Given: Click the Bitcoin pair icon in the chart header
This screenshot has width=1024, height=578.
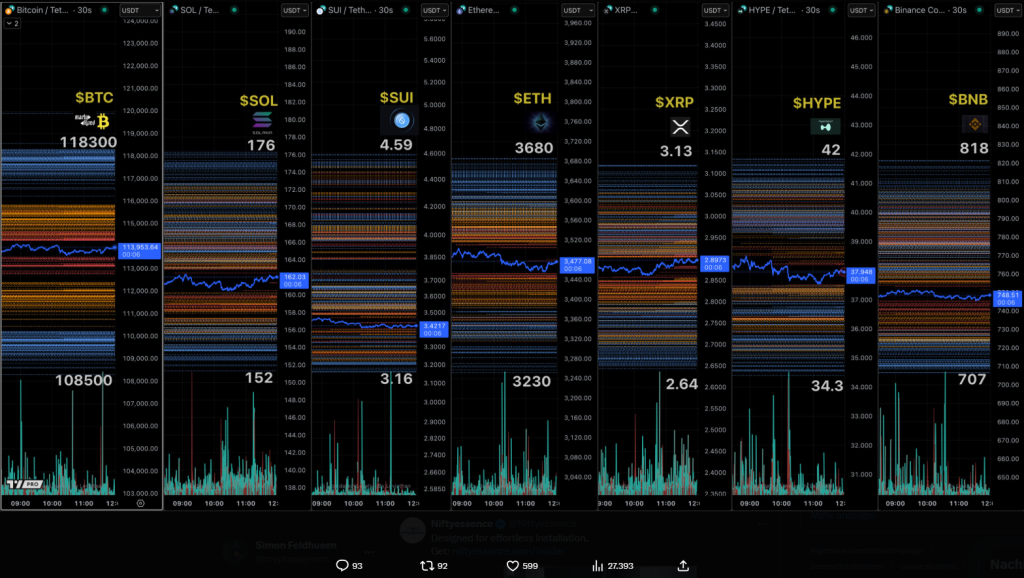Looking at the screenshot, I should [9, 10].
